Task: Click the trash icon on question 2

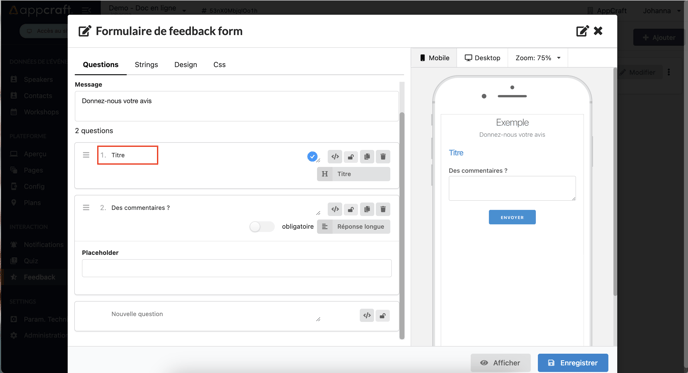Action: pyautogui.click(x=383, y=209)
